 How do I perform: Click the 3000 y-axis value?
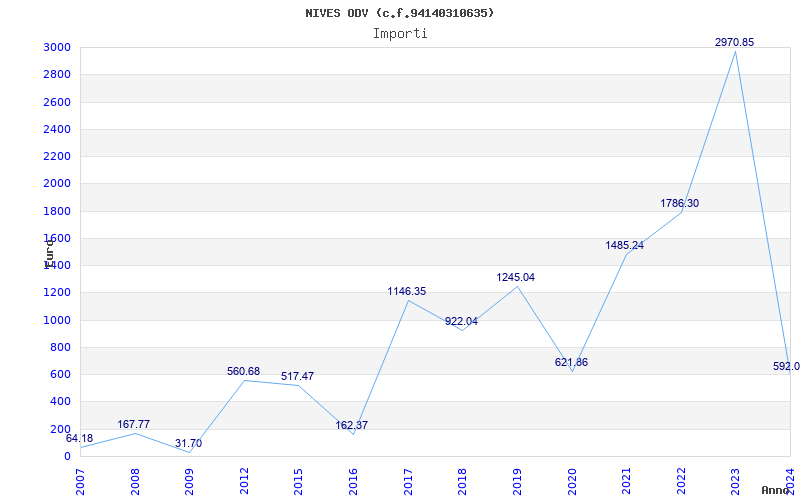click(x=57, y=47)
